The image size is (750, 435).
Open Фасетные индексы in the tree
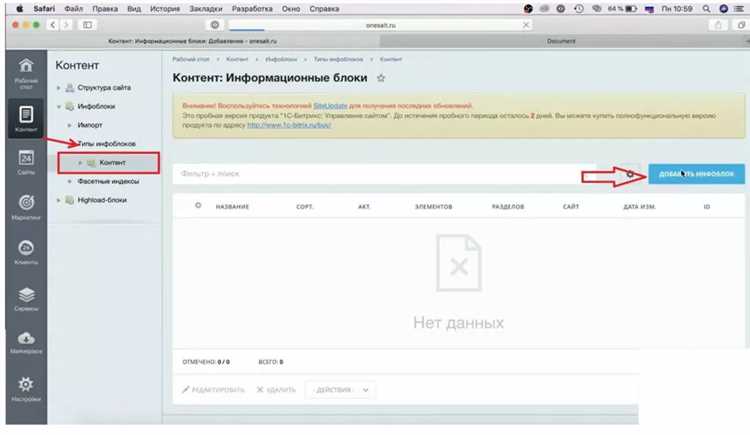[108, 182]
